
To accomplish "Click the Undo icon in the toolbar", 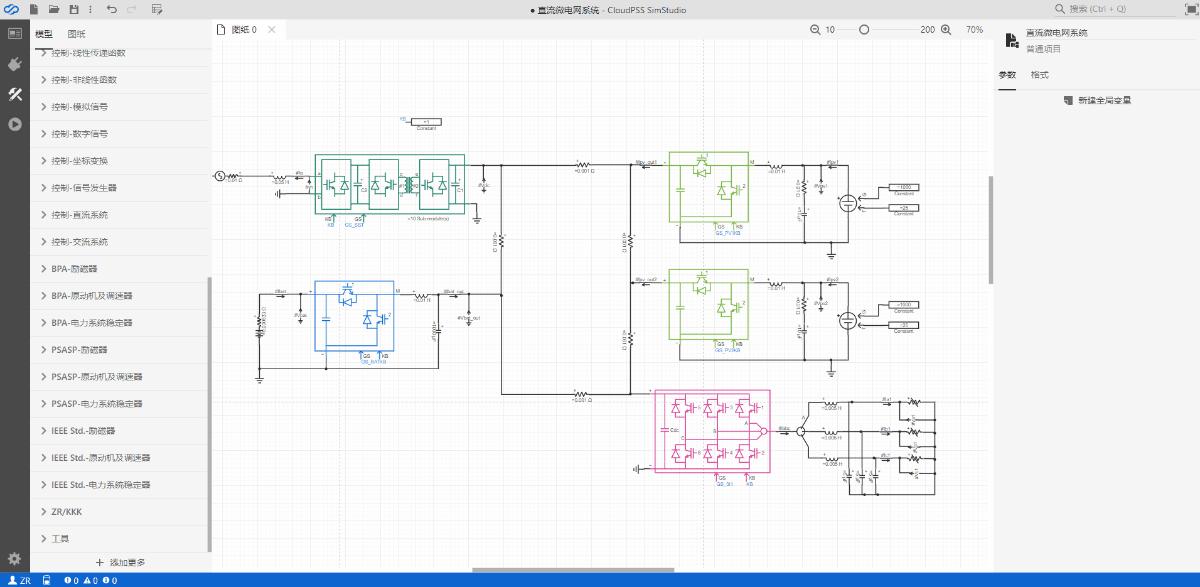I will click(x=112, y=9).
